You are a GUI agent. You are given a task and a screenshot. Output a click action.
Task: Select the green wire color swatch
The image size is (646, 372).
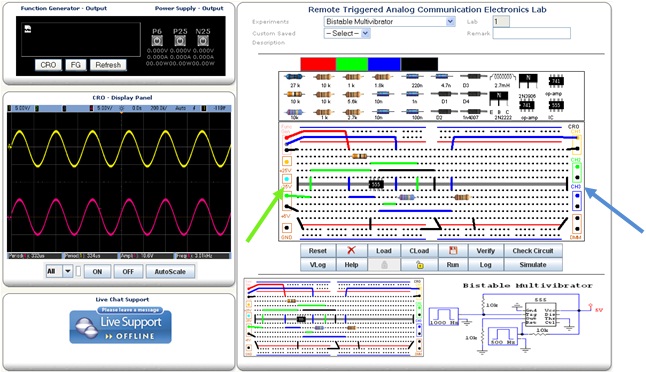pyautogui.click(x=352, y=64)
